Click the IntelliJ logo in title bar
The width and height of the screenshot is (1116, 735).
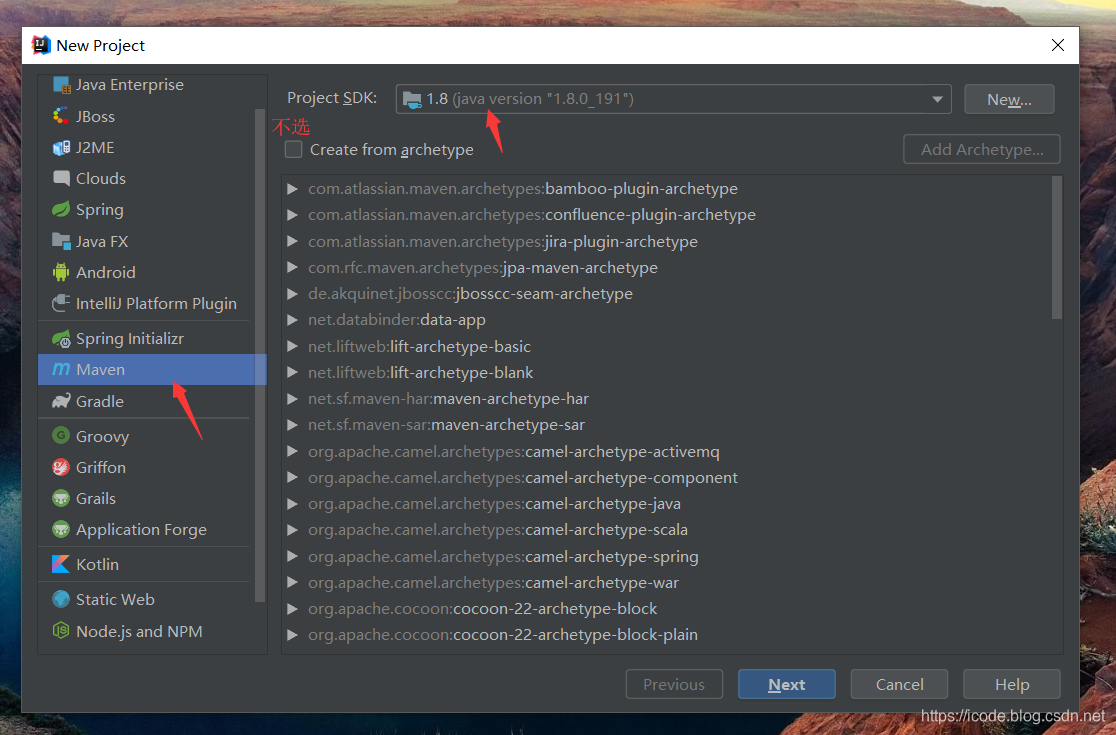(x=41, y=45)
